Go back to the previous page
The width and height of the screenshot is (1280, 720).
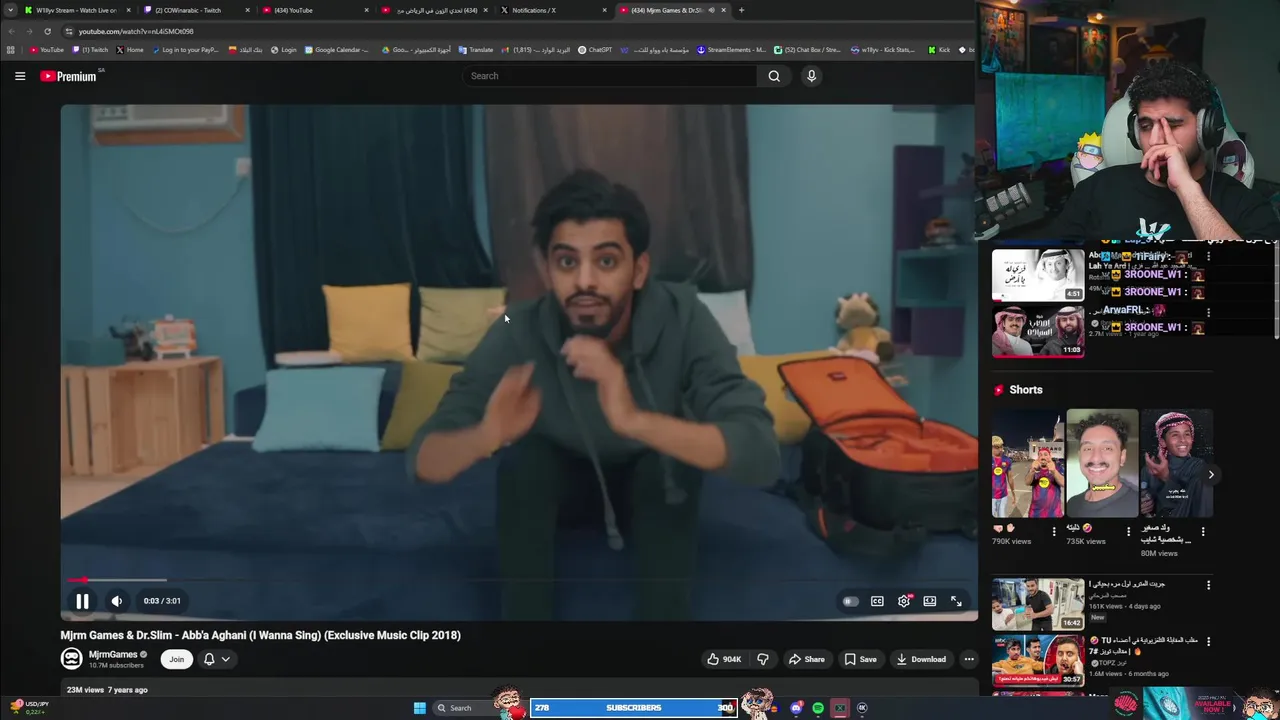(x=11, y=31)
